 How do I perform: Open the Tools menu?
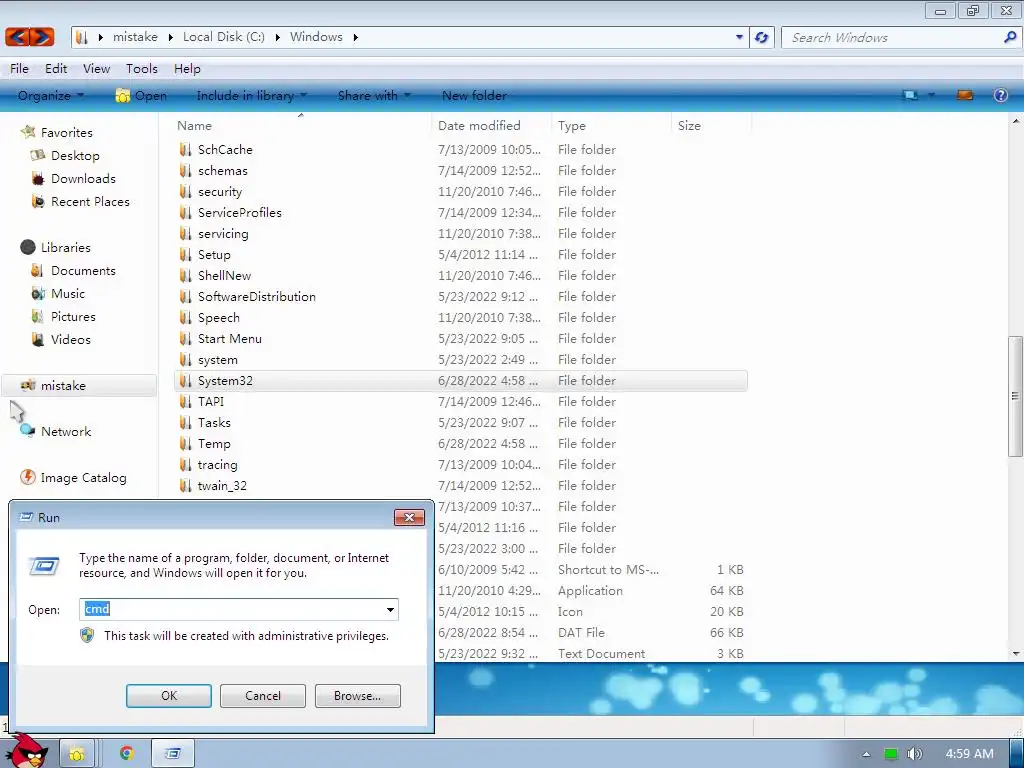point(142,69)
